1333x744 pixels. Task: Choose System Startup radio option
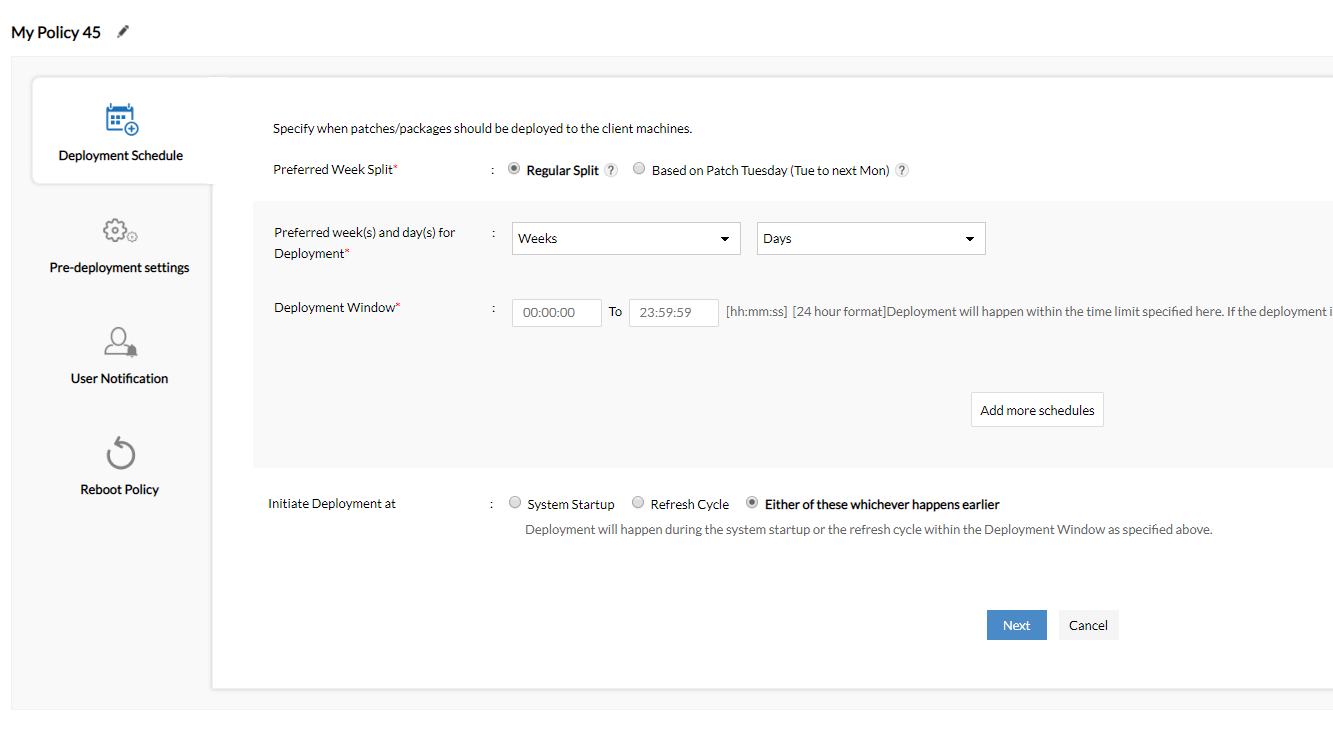[x=515, y=503]
